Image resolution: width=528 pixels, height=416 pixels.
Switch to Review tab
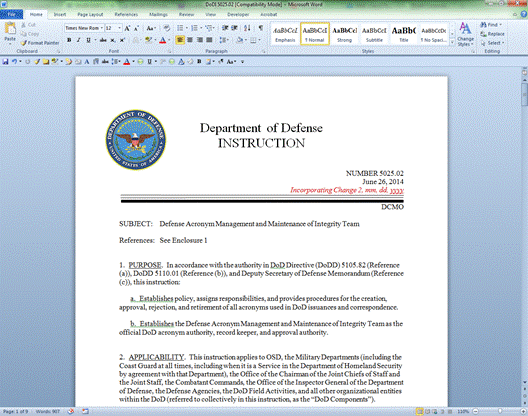click(x=186, y=14)
